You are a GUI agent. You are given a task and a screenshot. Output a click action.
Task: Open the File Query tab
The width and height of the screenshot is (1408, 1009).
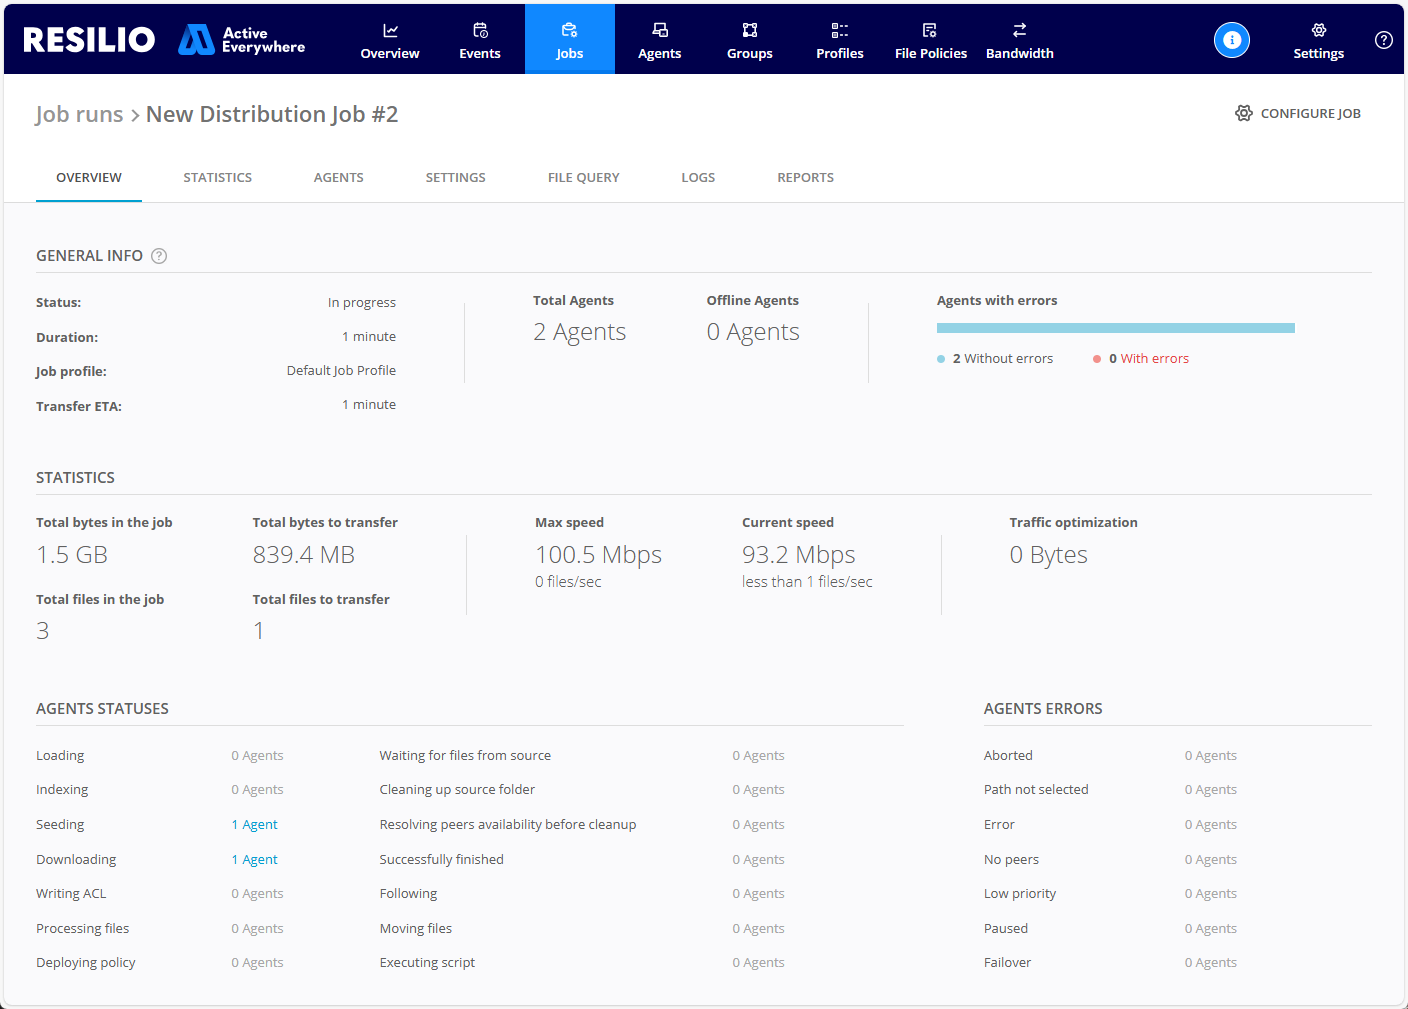[583, 177]
